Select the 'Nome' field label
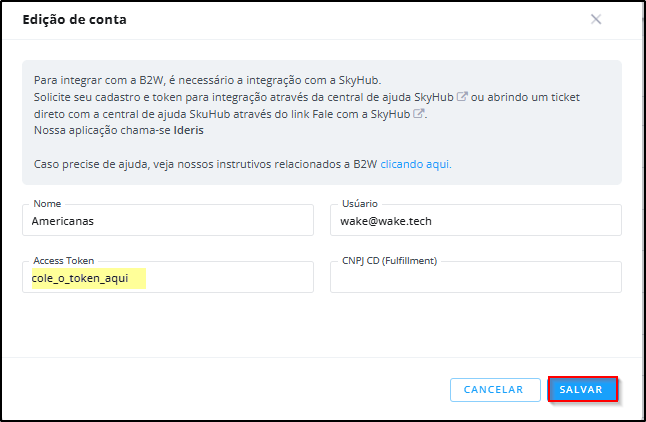The width and height of the screenshot is (646, 422). click(47, 204)
